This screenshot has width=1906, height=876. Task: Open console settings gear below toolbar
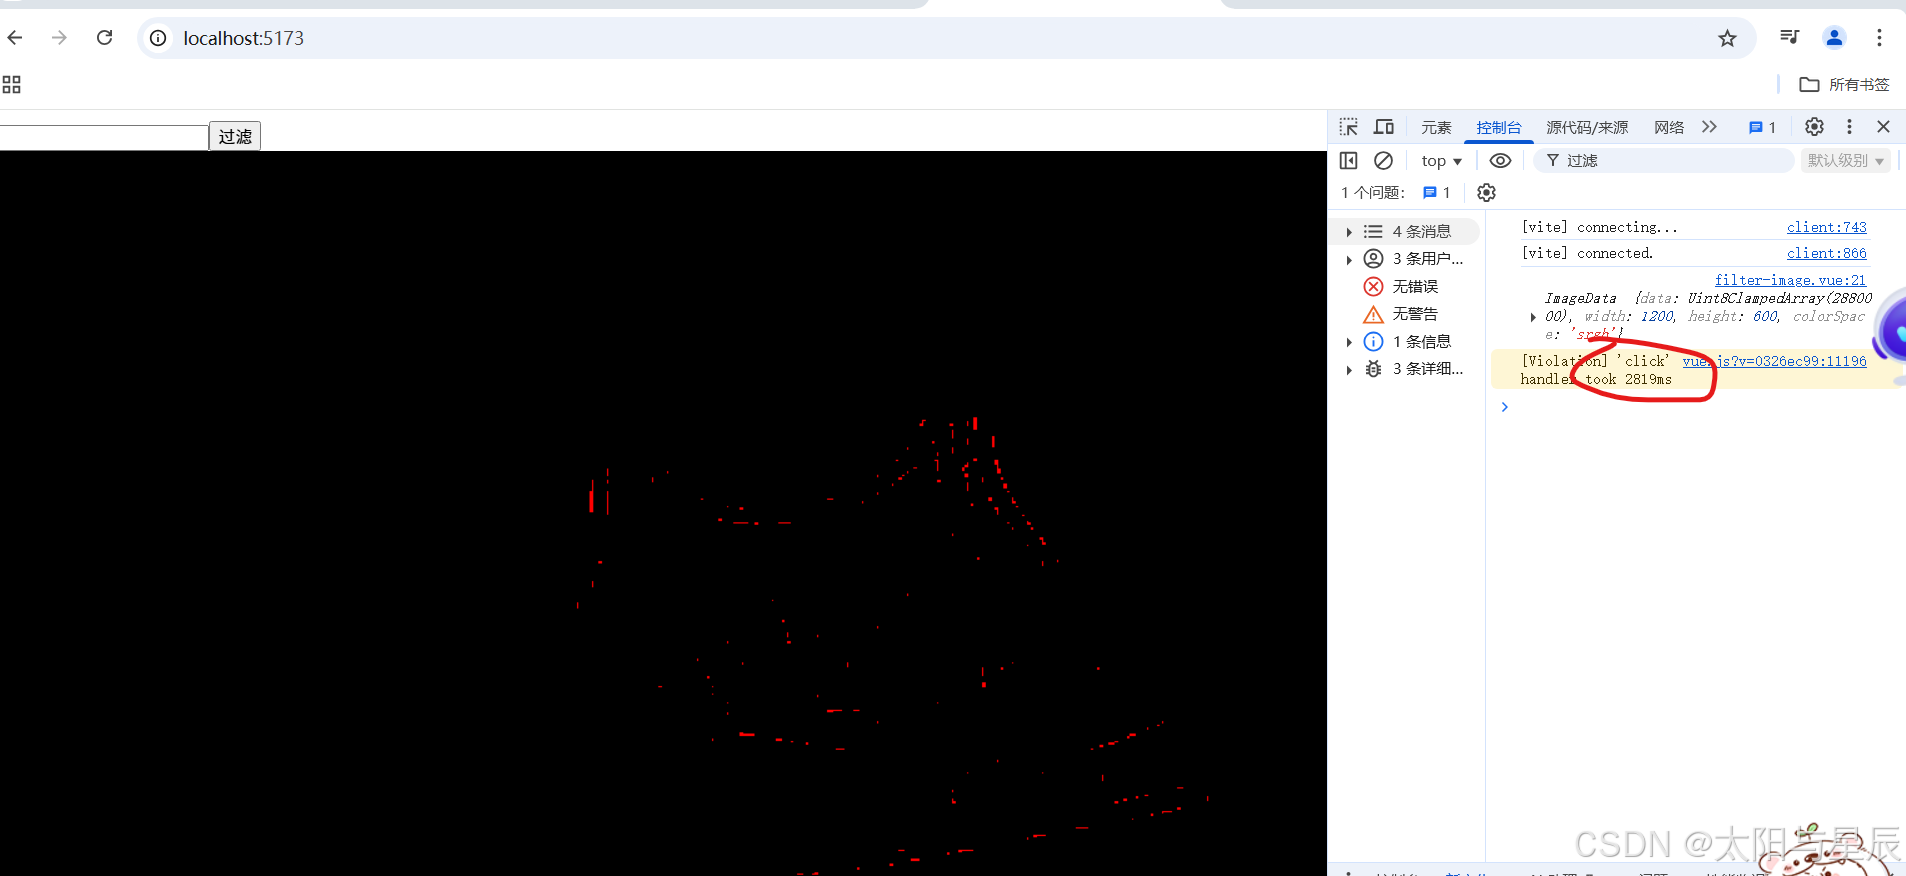[1486, 192]
